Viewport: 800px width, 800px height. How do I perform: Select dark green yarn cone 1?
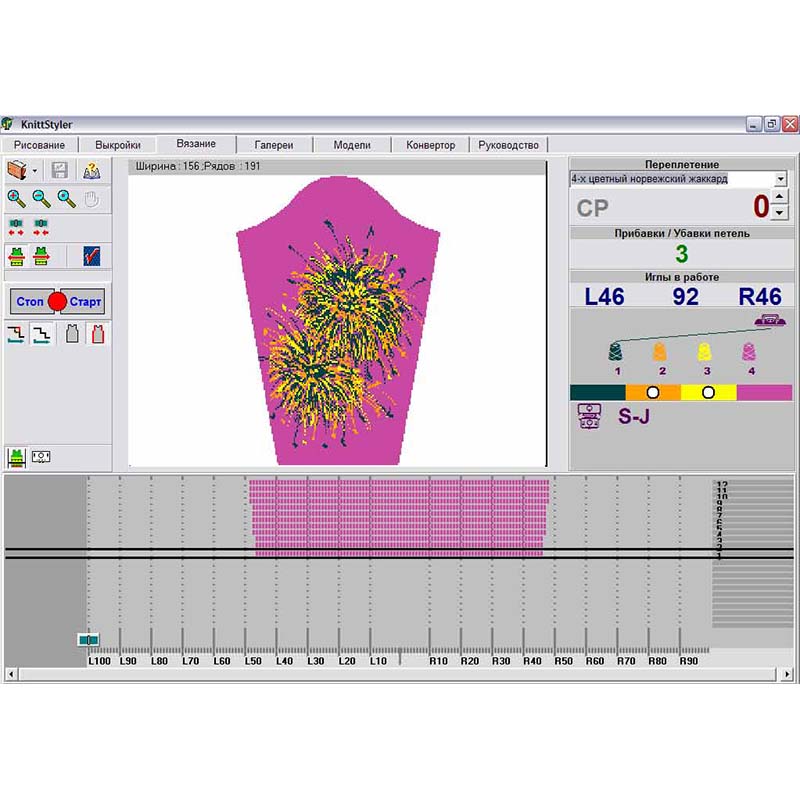pos(616,352)
